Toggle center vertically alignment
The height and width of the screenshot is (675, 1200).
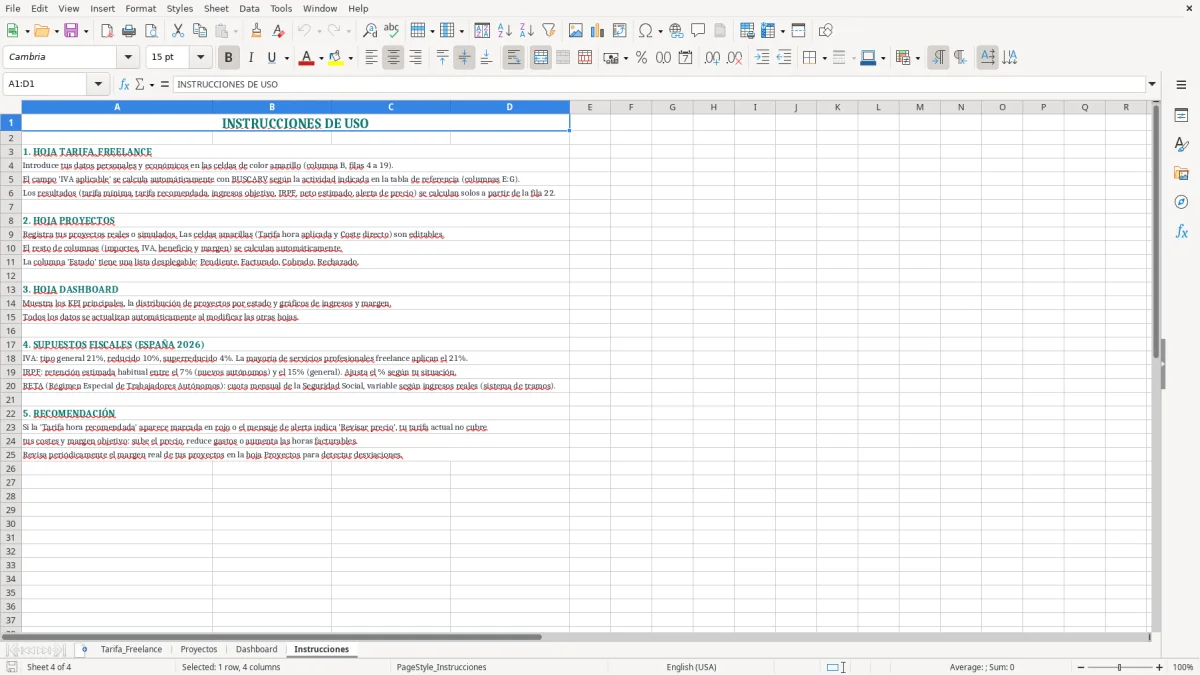pos(464,58)
